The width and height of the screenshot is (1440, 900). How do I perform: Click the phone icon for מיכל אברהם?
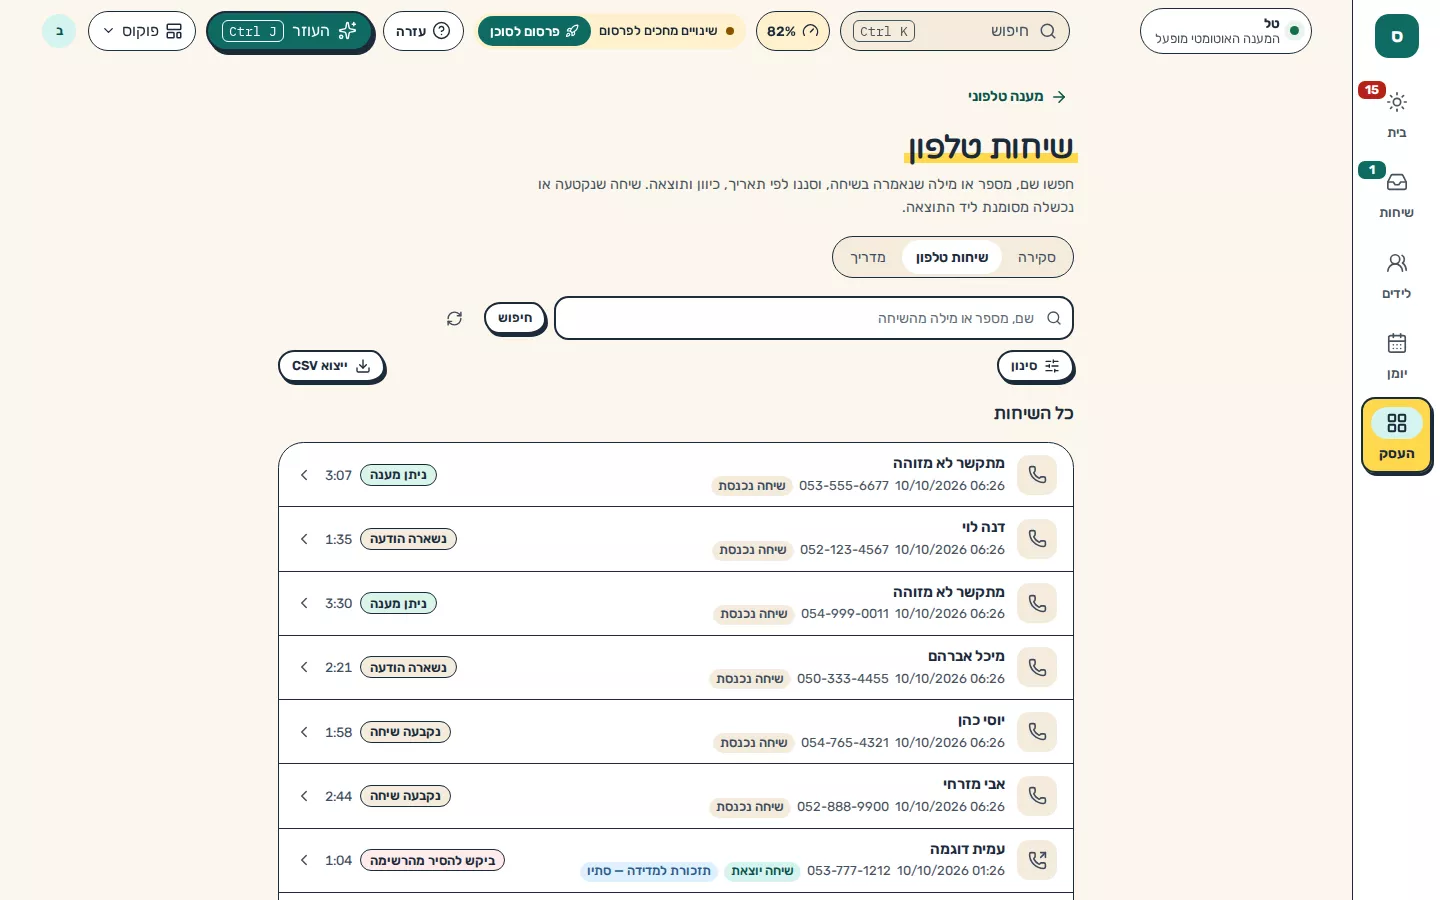[1037, 667]
